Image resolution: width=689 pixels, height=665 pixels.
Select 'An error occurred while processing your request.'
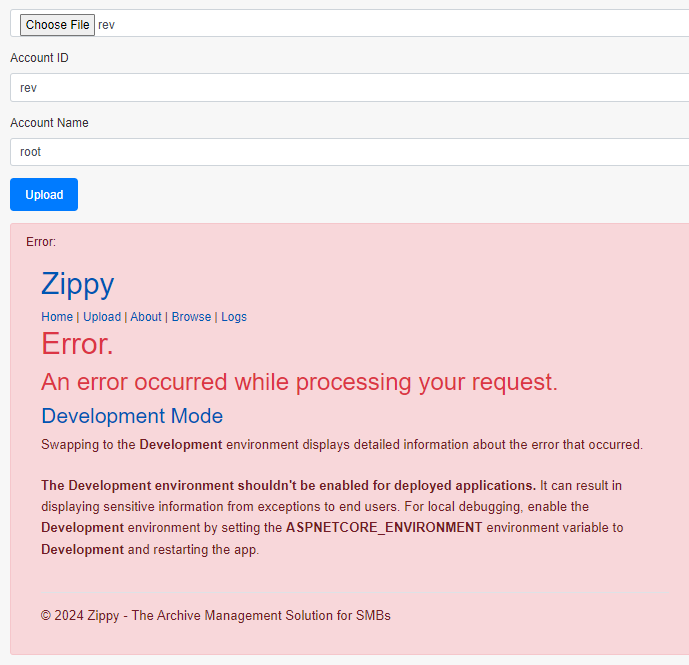point(299,382)
